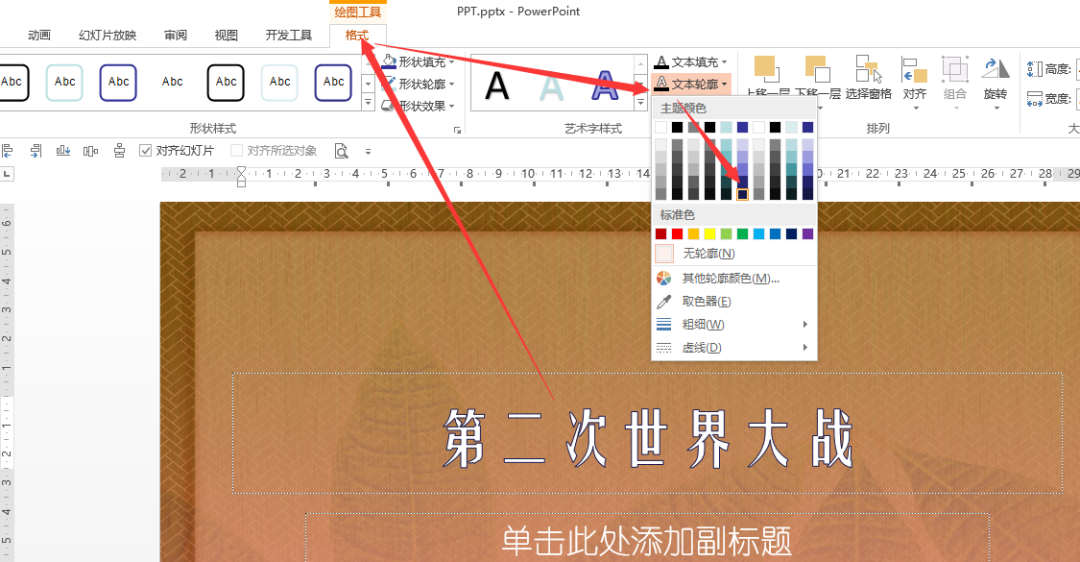
Task: Toggle the 对齐所选对象 checkbox
Action: coord(236,151)
